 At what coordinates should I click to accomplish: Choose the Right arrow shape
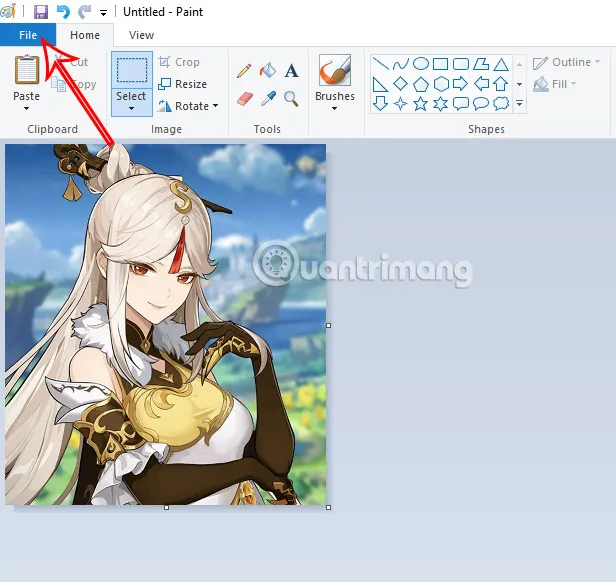[460, 84]
